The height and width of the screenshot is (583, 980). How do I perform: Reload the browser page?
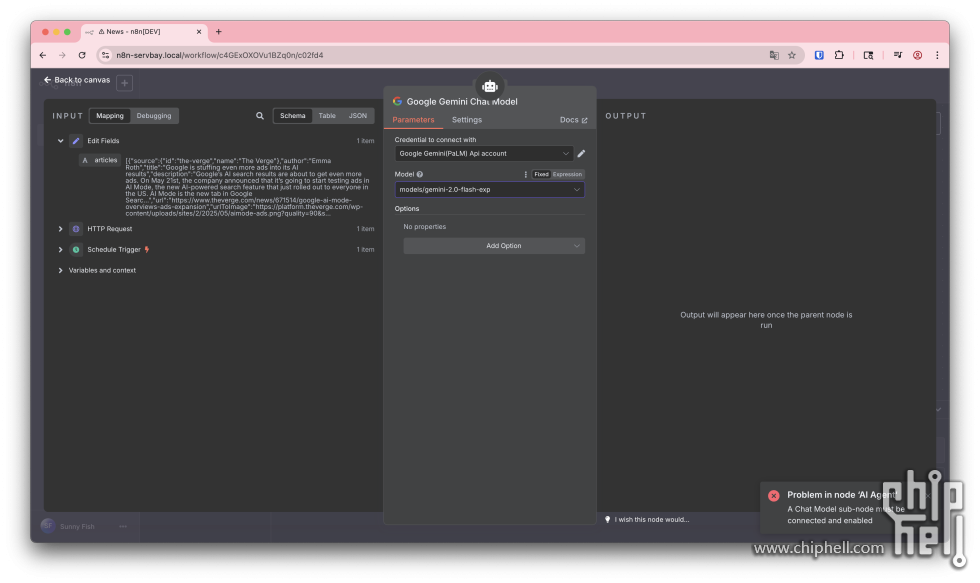click(x=82, y=56)
